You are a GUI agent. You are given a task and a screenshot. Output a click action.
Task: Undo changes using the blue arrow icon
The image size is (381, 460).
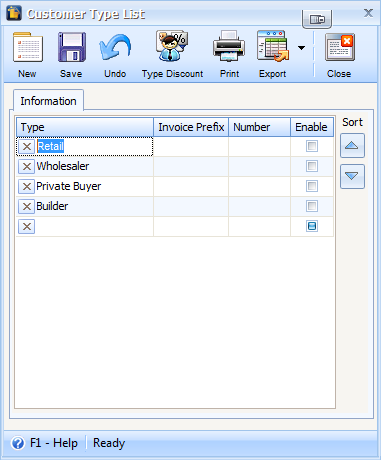(x=115, y=48)
